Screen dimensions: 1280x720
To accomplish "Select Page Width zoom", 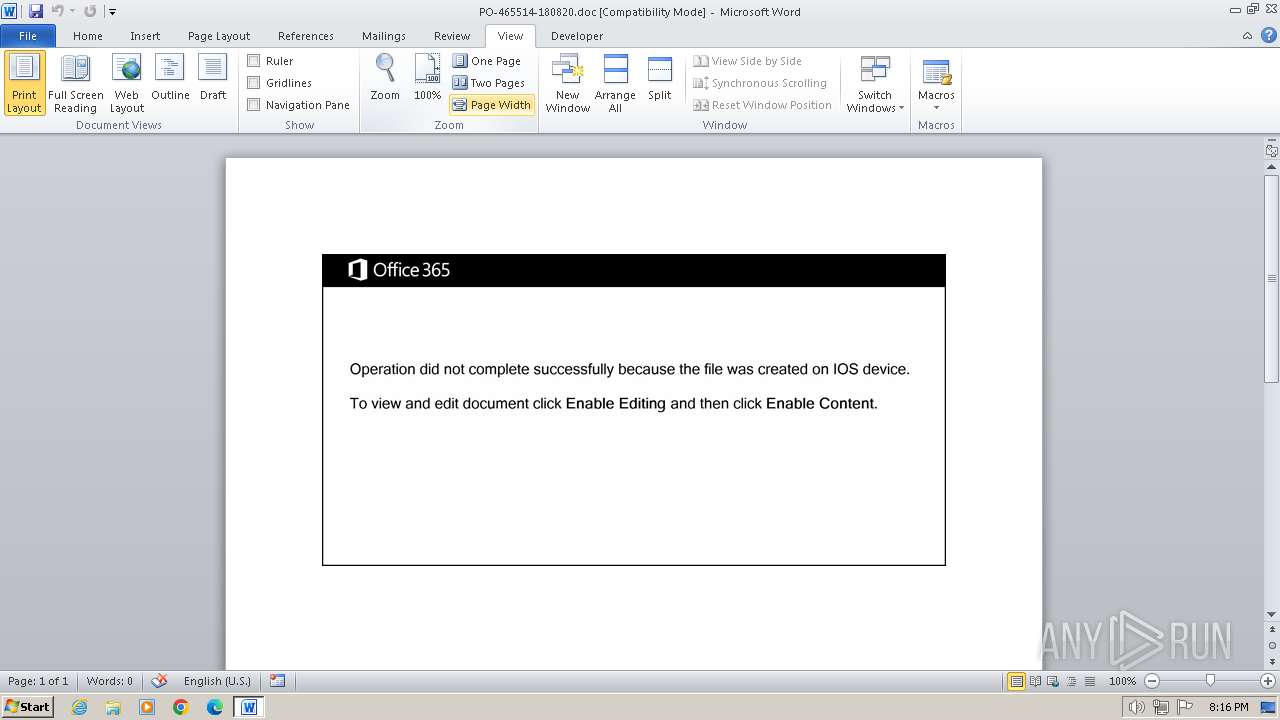I will pyautogui.click(x=492, y=105).
